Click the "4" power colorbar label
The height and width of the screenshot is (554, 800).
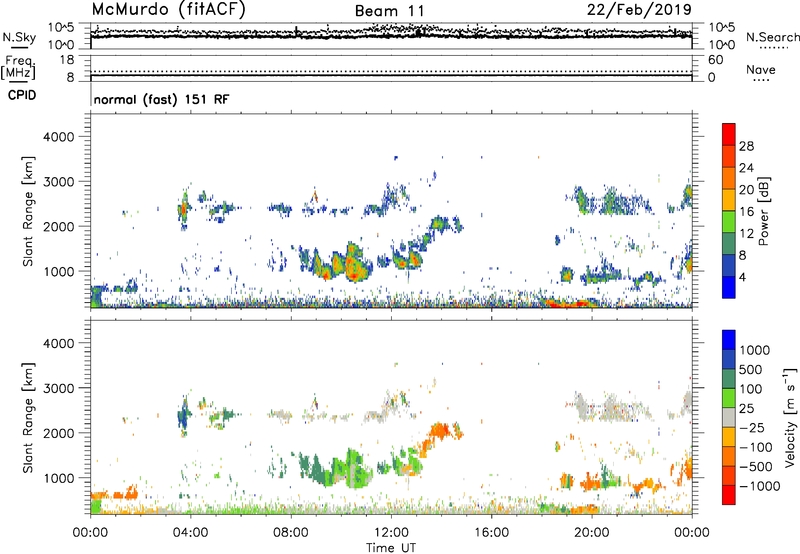click(742, 277)
